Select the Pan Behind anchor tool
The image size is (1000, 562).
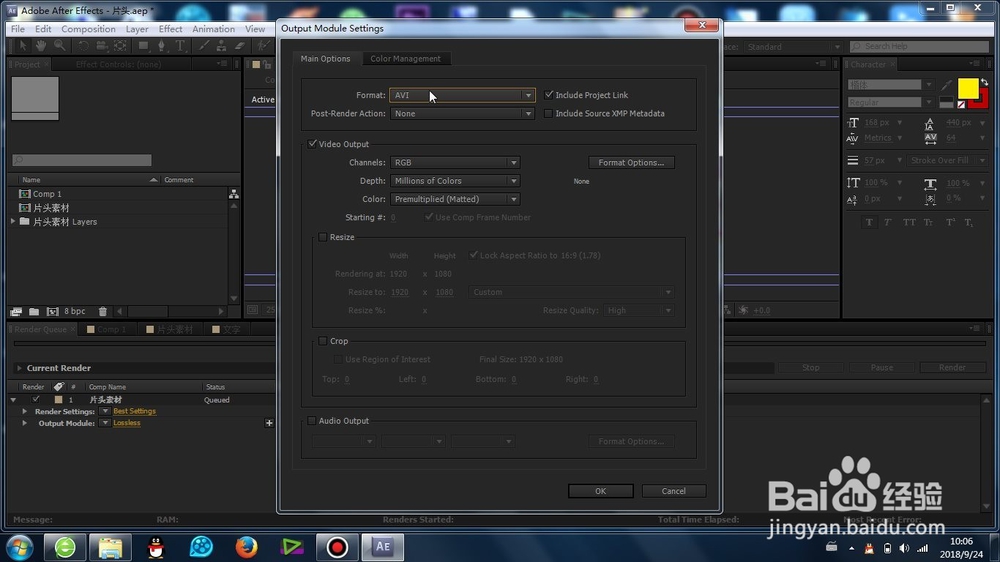(120, 45)
